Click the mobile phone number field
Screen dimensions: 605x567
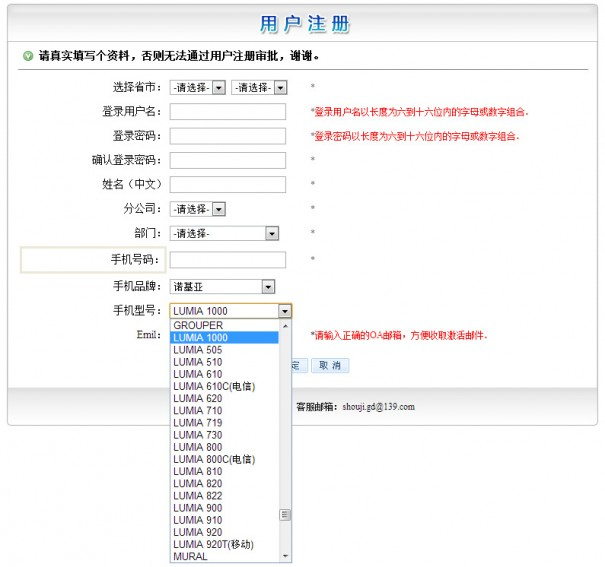228,260
